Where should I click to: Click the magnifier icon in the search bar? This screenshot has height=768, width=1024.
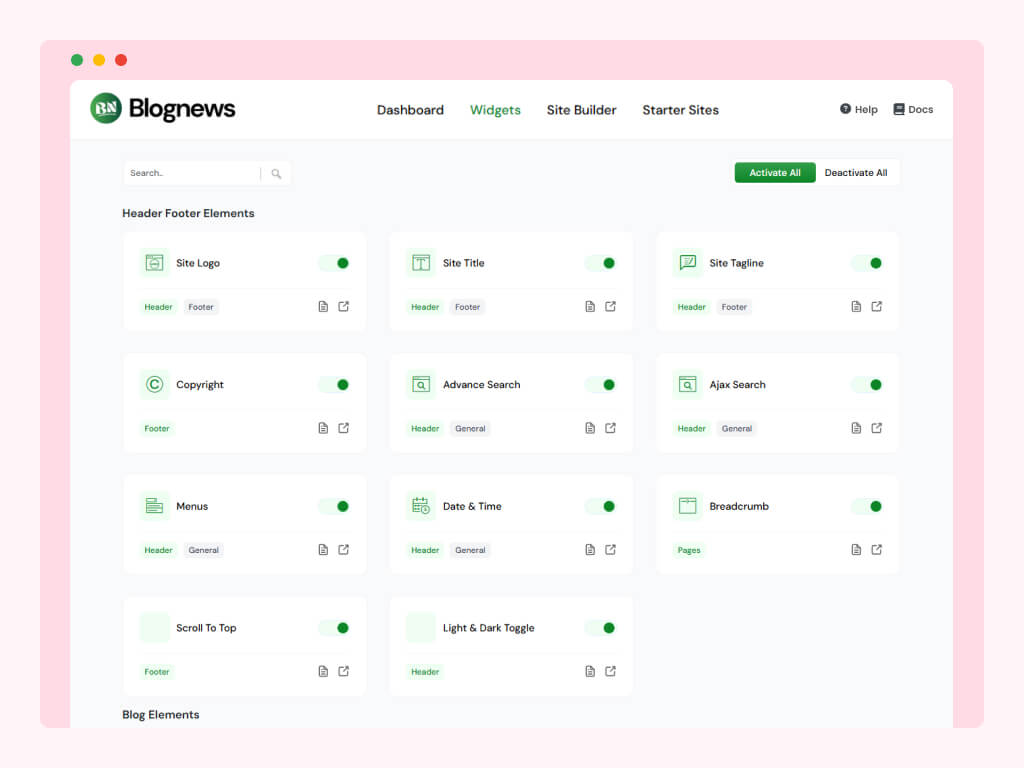(276, 173)
